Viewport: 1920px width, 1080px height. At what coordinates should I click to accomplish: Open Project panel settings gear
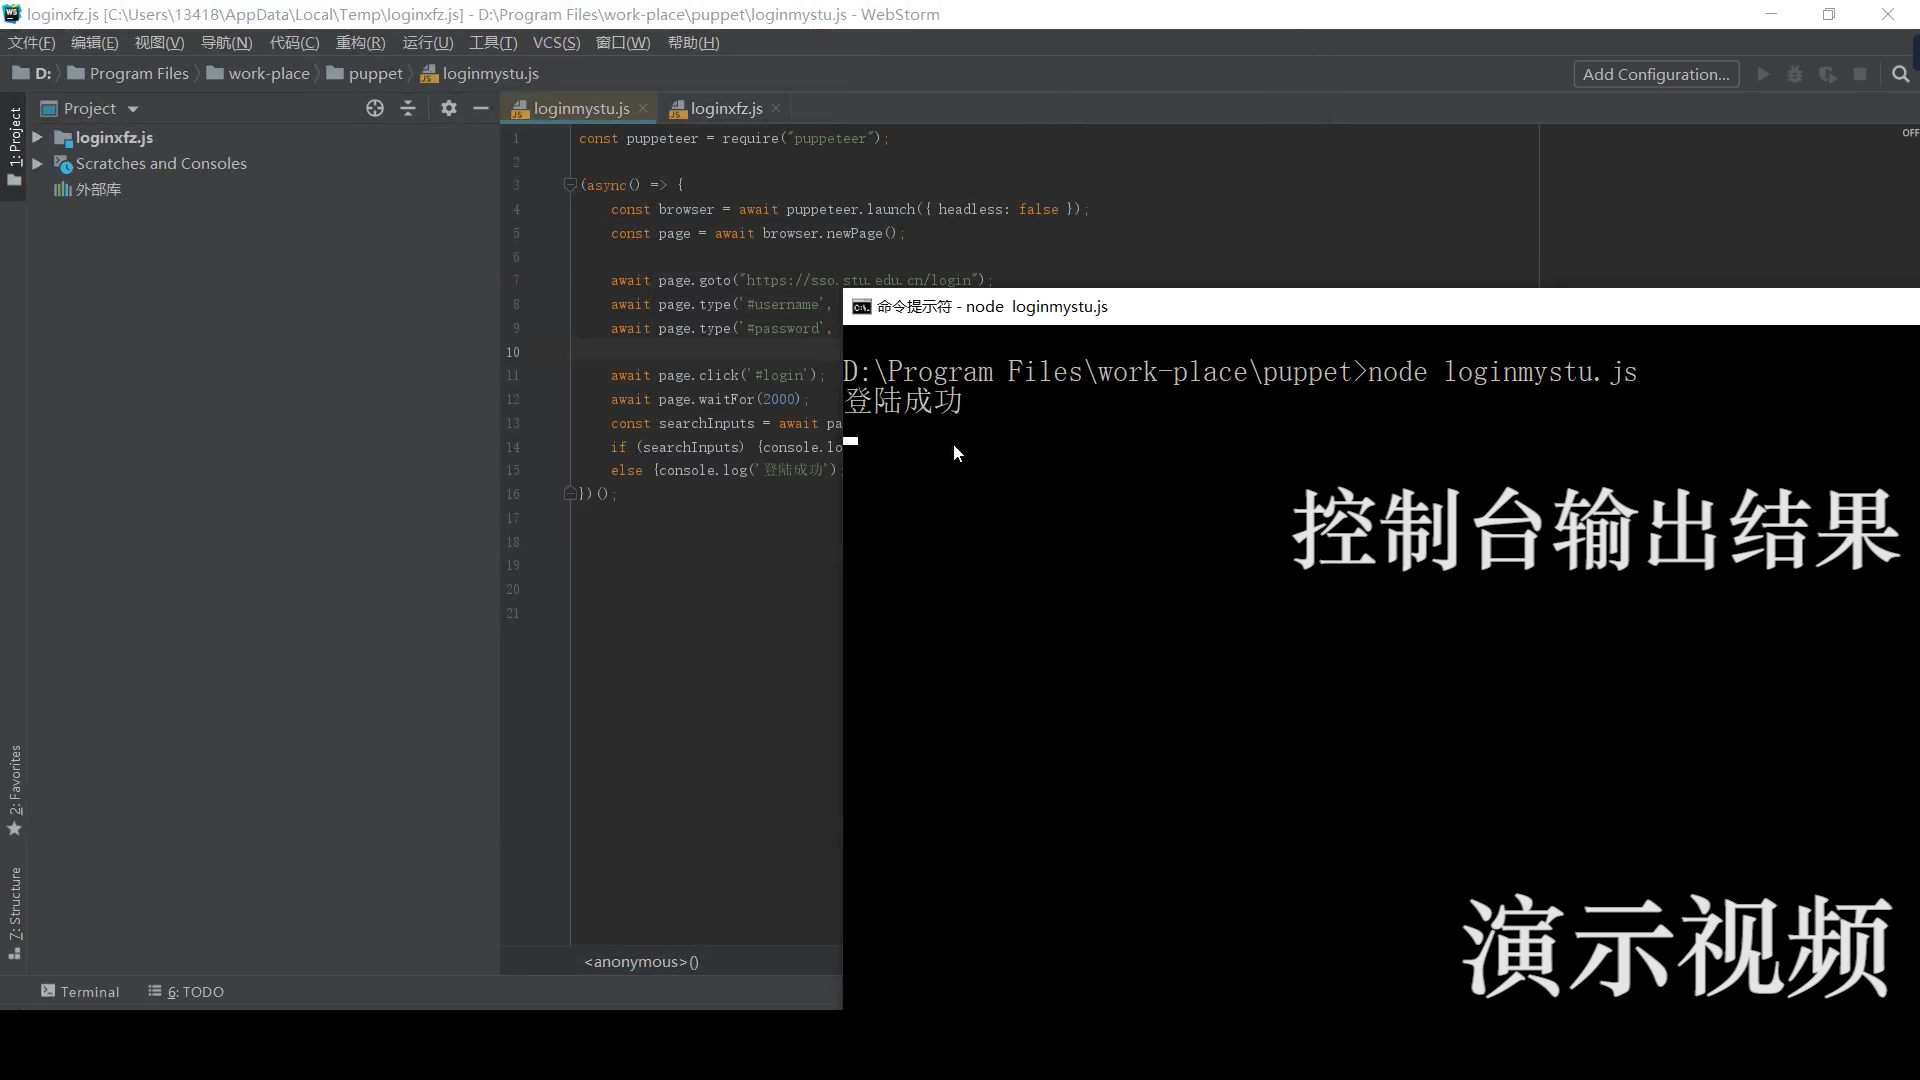click(x=448, y=108)
